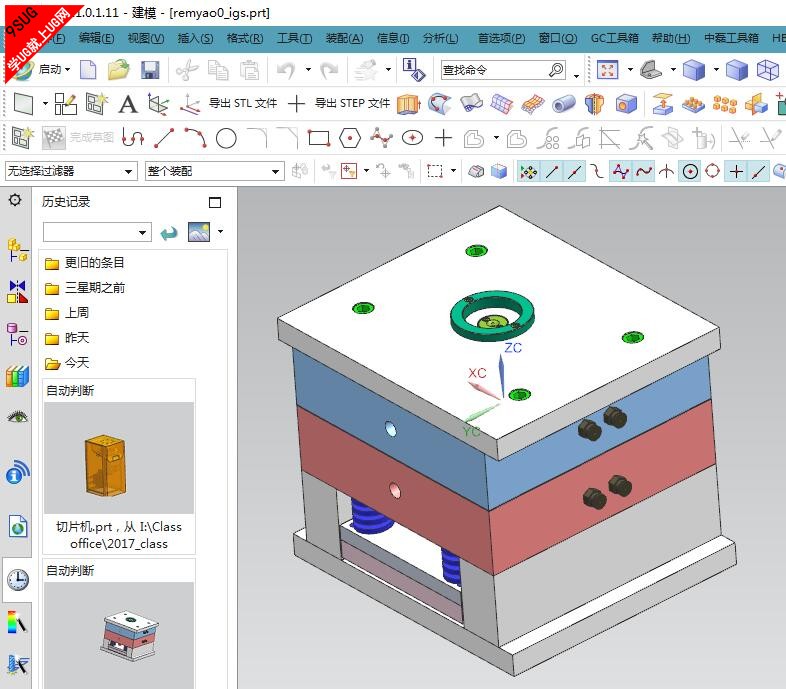
Task: Select the Ellipse sketch tool
Action: (412, 138)
